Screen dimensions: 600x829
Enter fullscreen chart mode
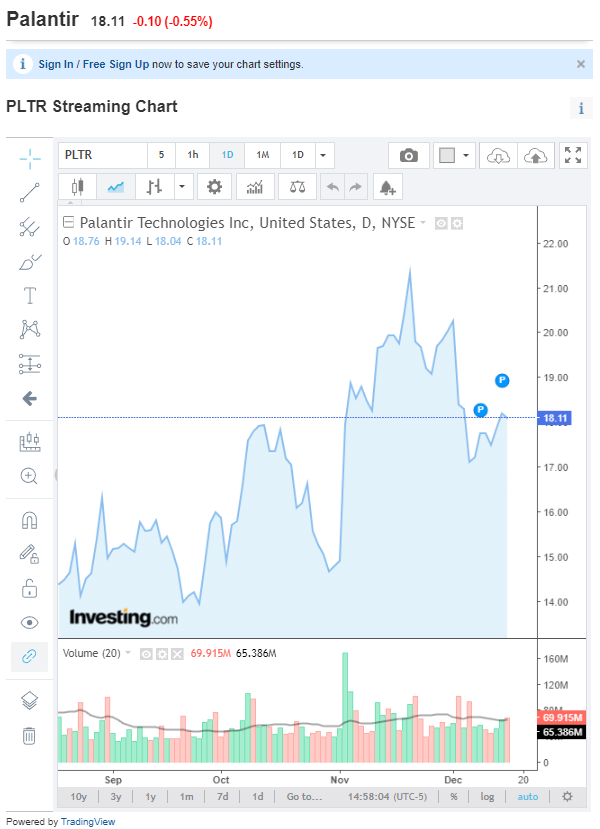coord(573,155)
